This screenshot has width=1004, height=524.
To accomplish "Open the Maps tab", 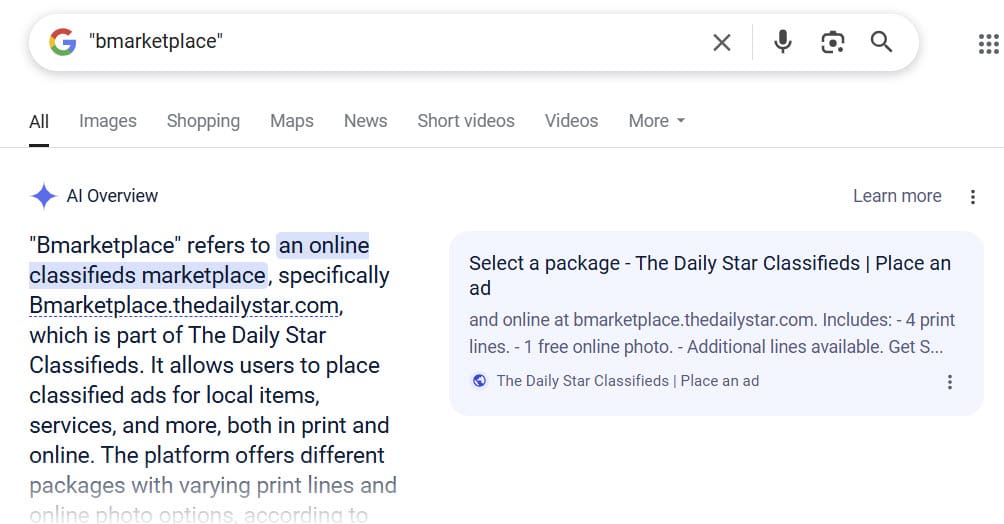I will [291, 121].
